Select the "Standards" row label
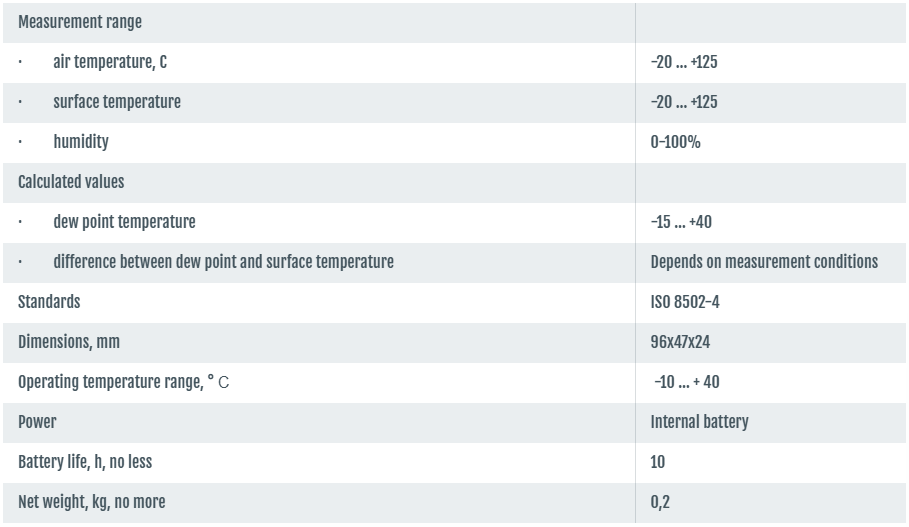 [x=49, y=302]
